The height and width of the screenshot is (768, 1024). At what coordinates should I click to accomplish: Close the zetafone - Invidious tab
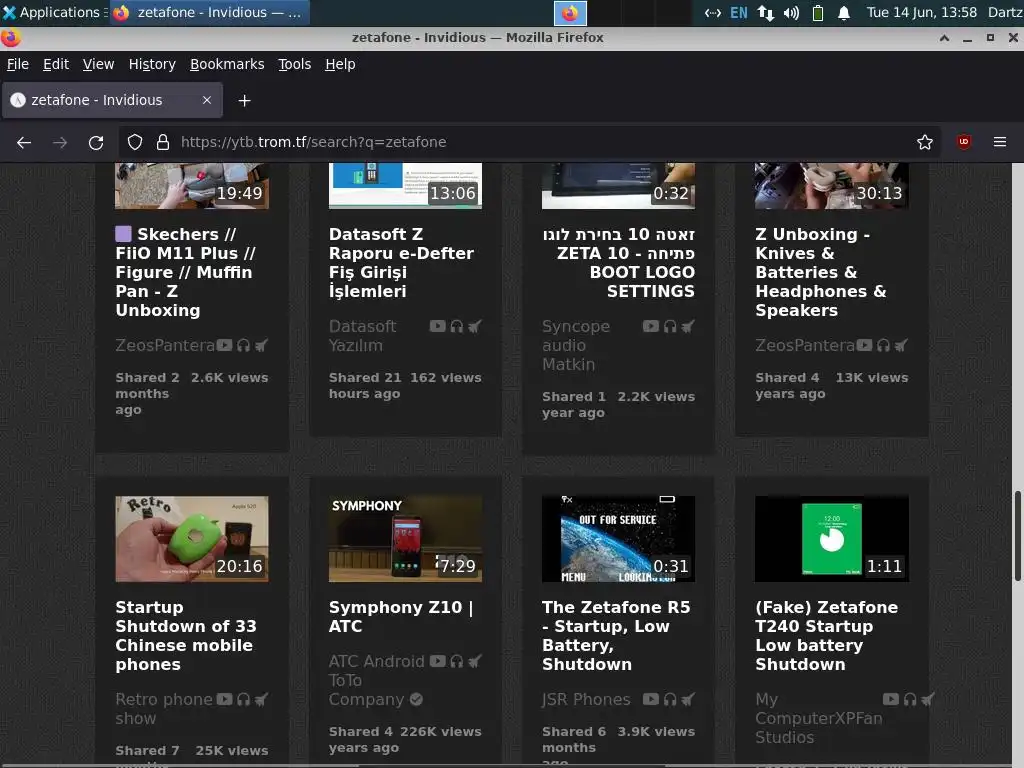(x=207, y=100)
